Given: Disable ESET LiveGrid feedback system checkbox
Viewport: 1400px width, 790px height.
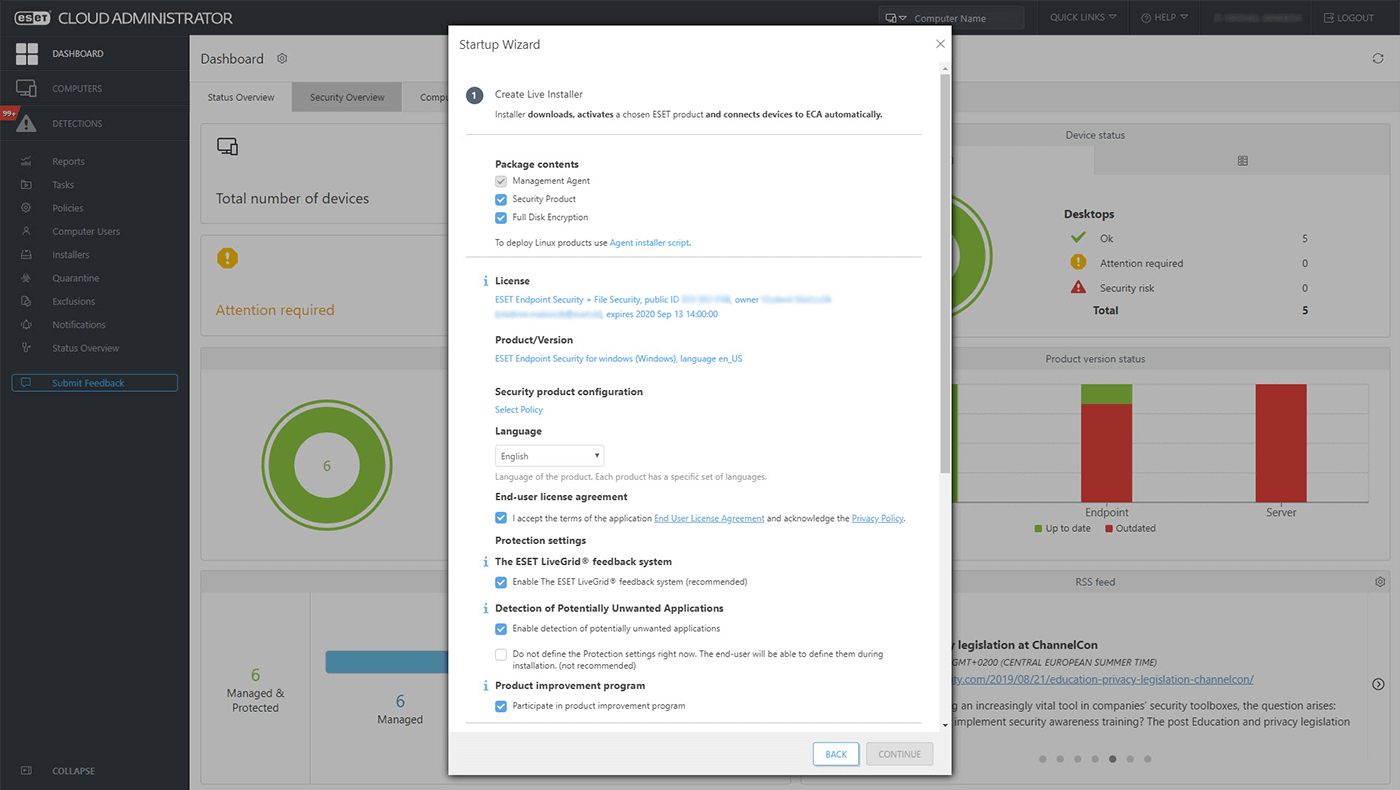Looking at the screenshot, I should point(501,582).
